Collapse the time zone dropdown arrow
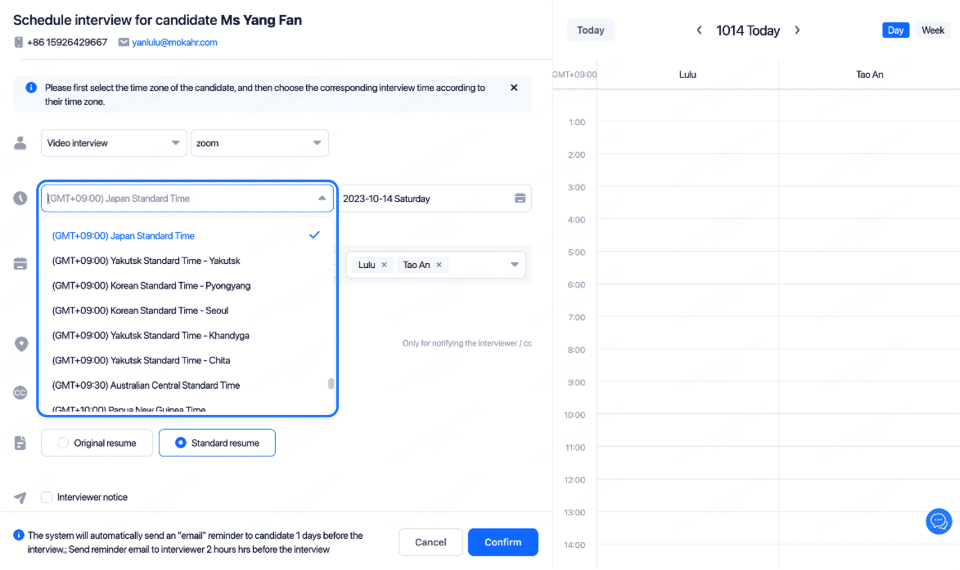Image resolution: width=960 pixels, height=570 pixels. [x=321, y=198]
